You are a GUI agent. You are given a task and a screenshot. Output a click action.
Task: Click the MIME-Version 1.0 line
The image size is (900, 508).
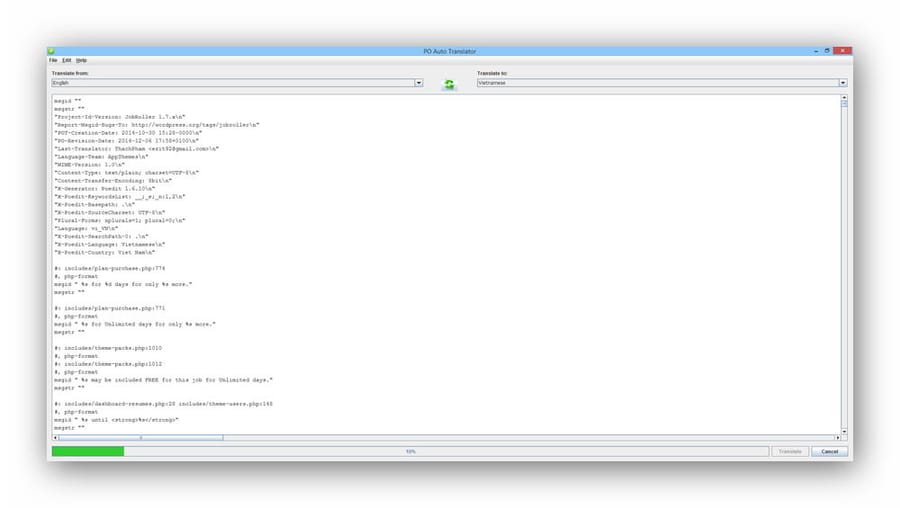(89, 165)
